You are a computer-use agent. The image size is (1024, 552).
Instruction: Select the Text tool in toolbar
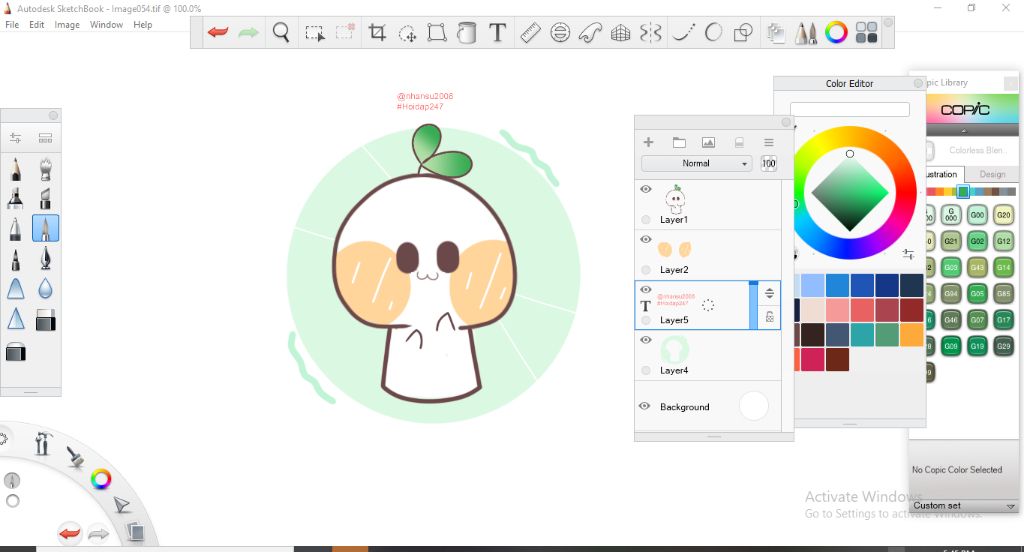tap(497, 33)
